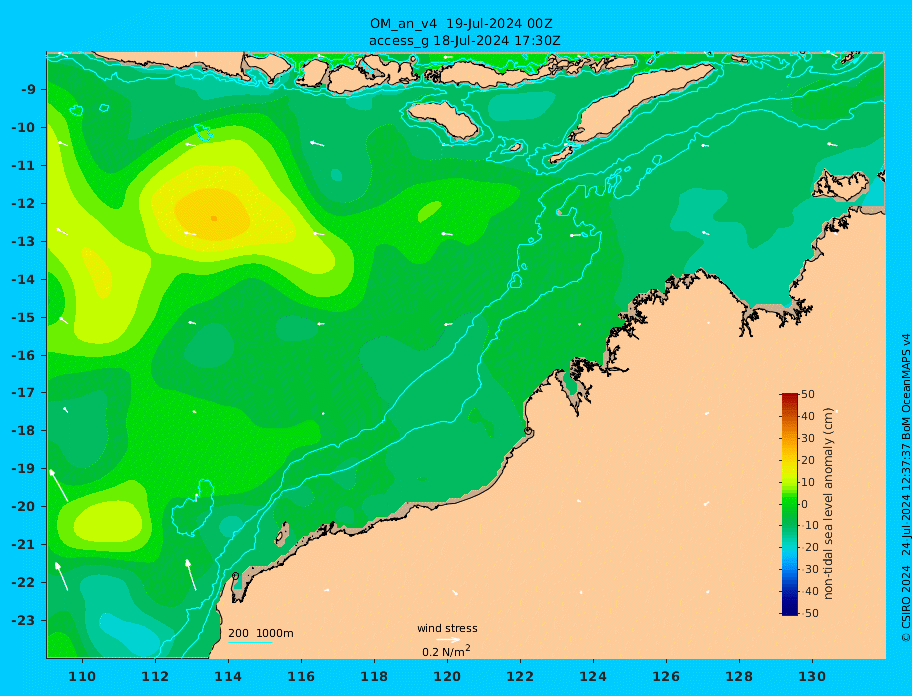
Task: Click latitude label -18
Action: point(24,430)
